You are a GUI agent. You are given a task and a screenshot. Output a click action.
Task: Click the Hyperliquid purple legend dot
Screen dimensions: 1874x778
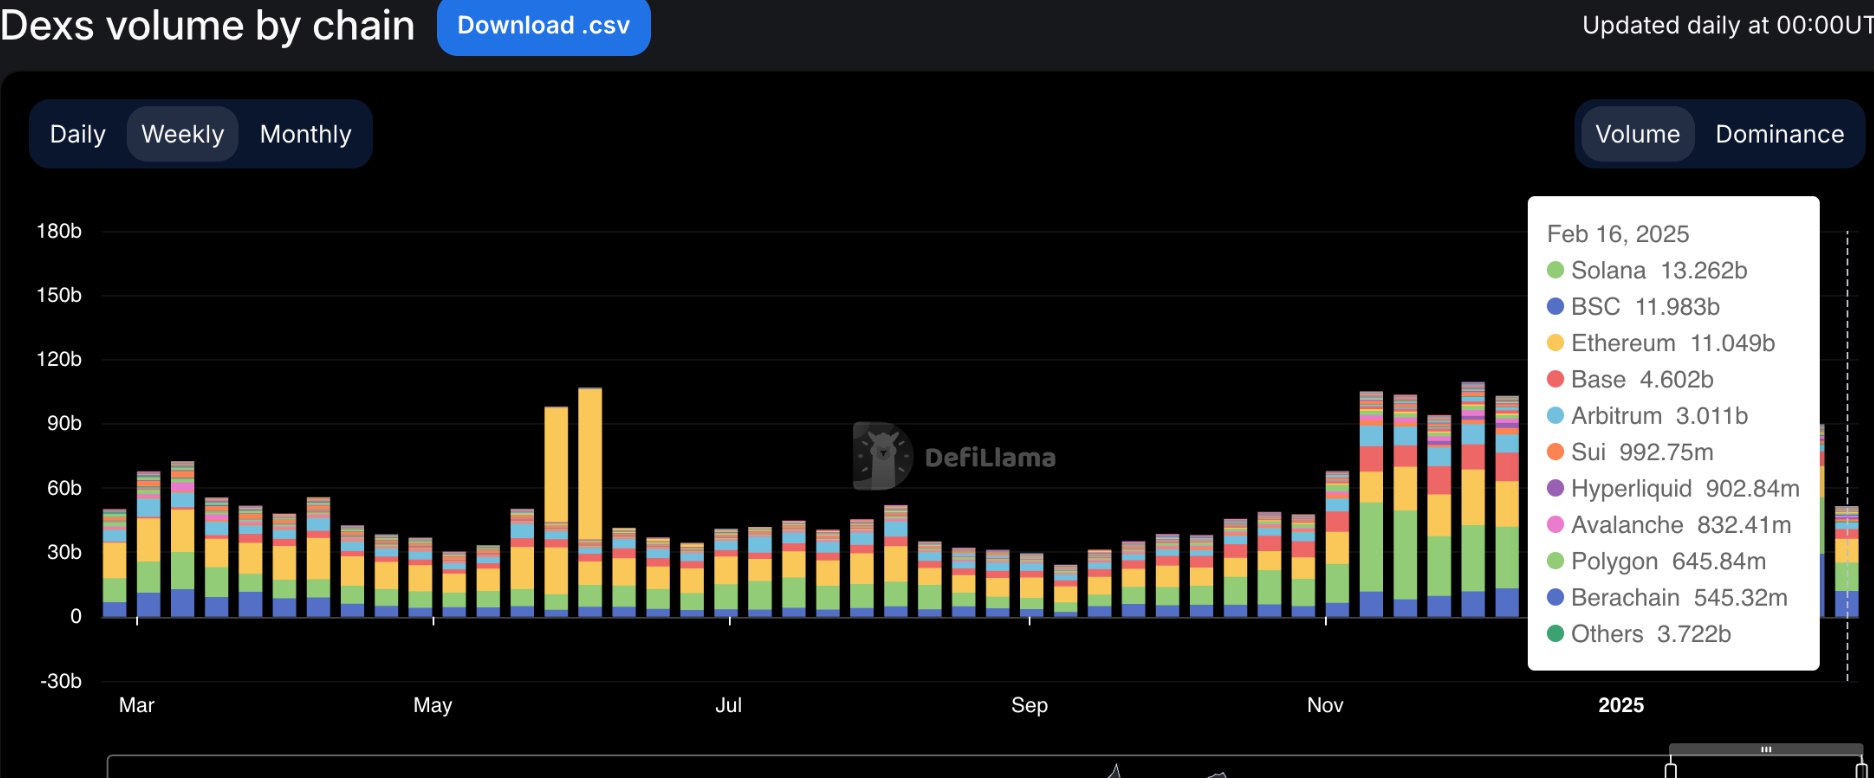1555,488
